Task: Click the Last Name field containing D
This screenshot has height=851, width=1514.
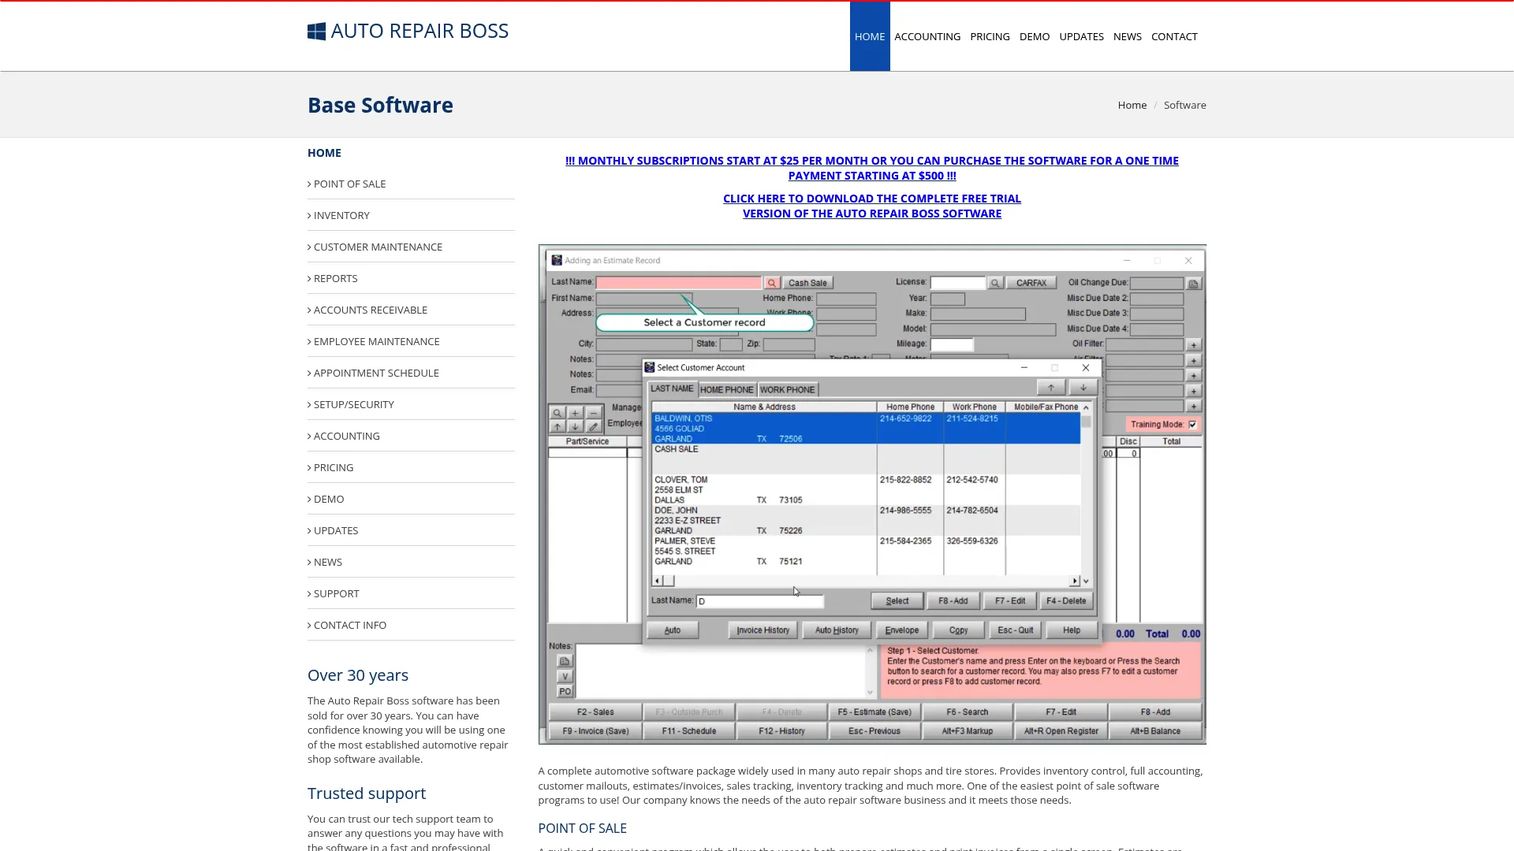Action: [x=760, y=601]
